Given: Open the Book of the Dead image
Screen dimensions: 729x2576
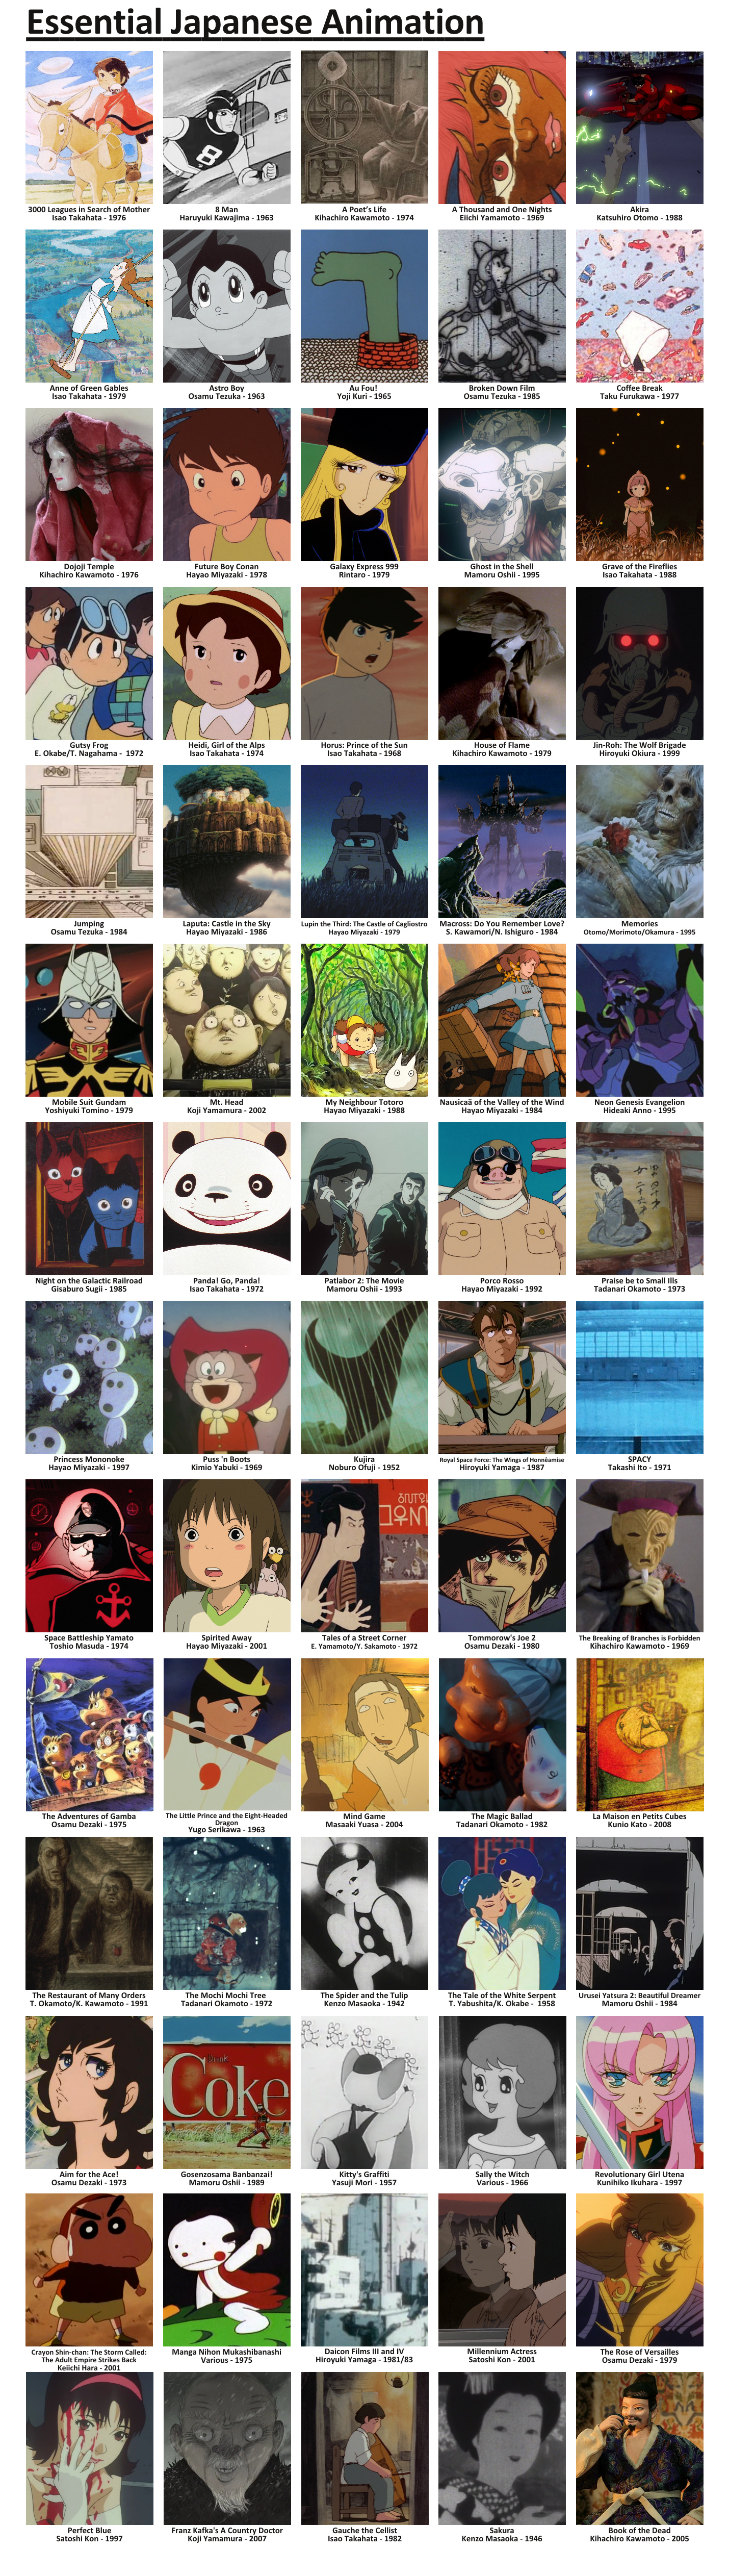Looking at the screenshot, I should (x=639, y=2449).
